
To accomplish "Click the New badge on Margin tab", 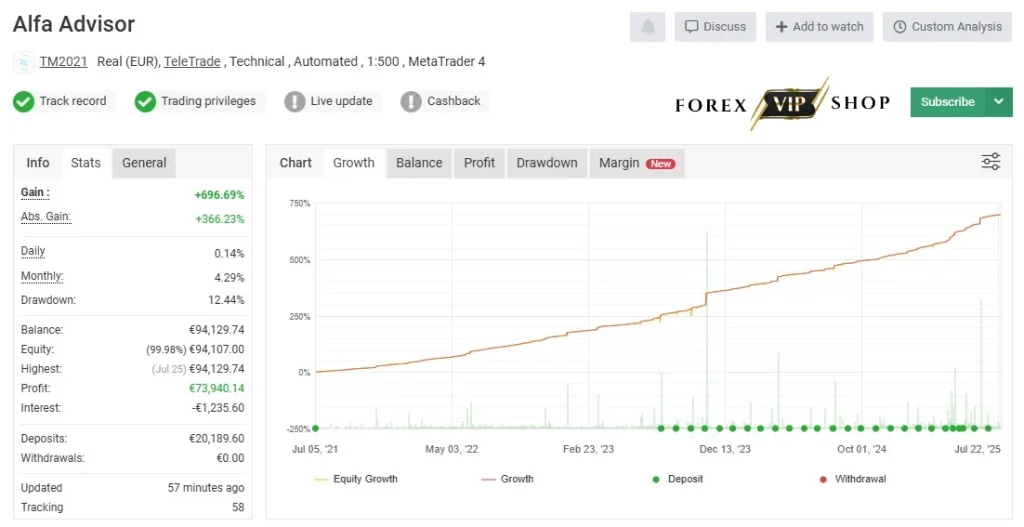I will coord(660,164).
